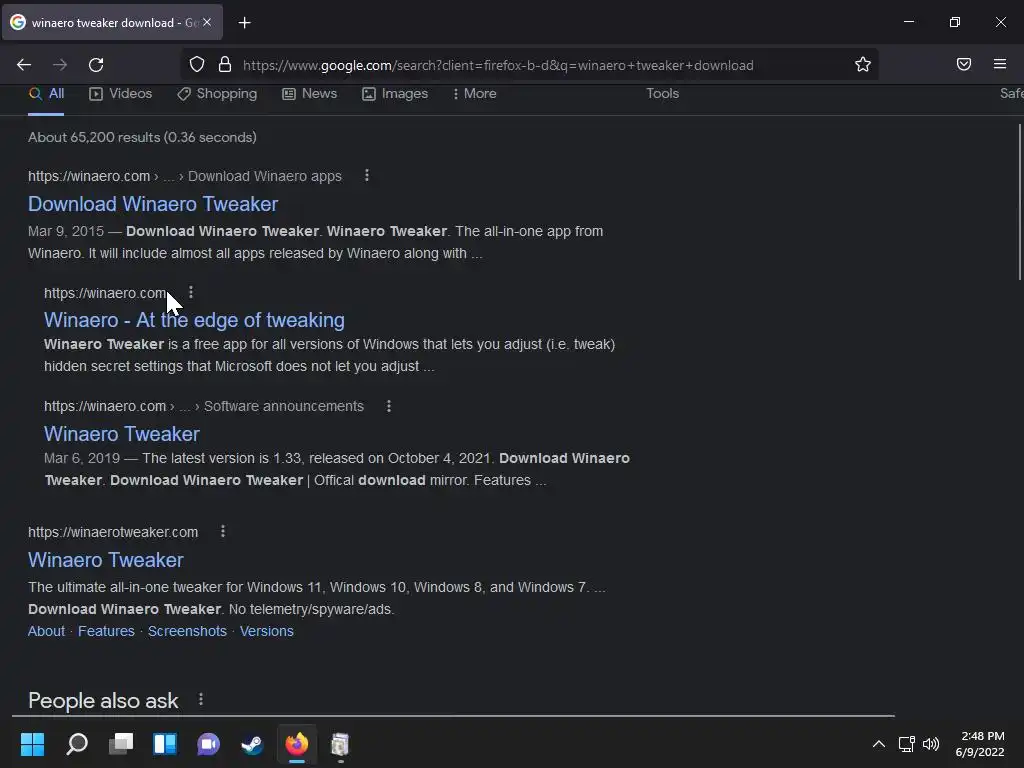
Task: Open Steam from the taskbar
Action: tap(252, 744)
